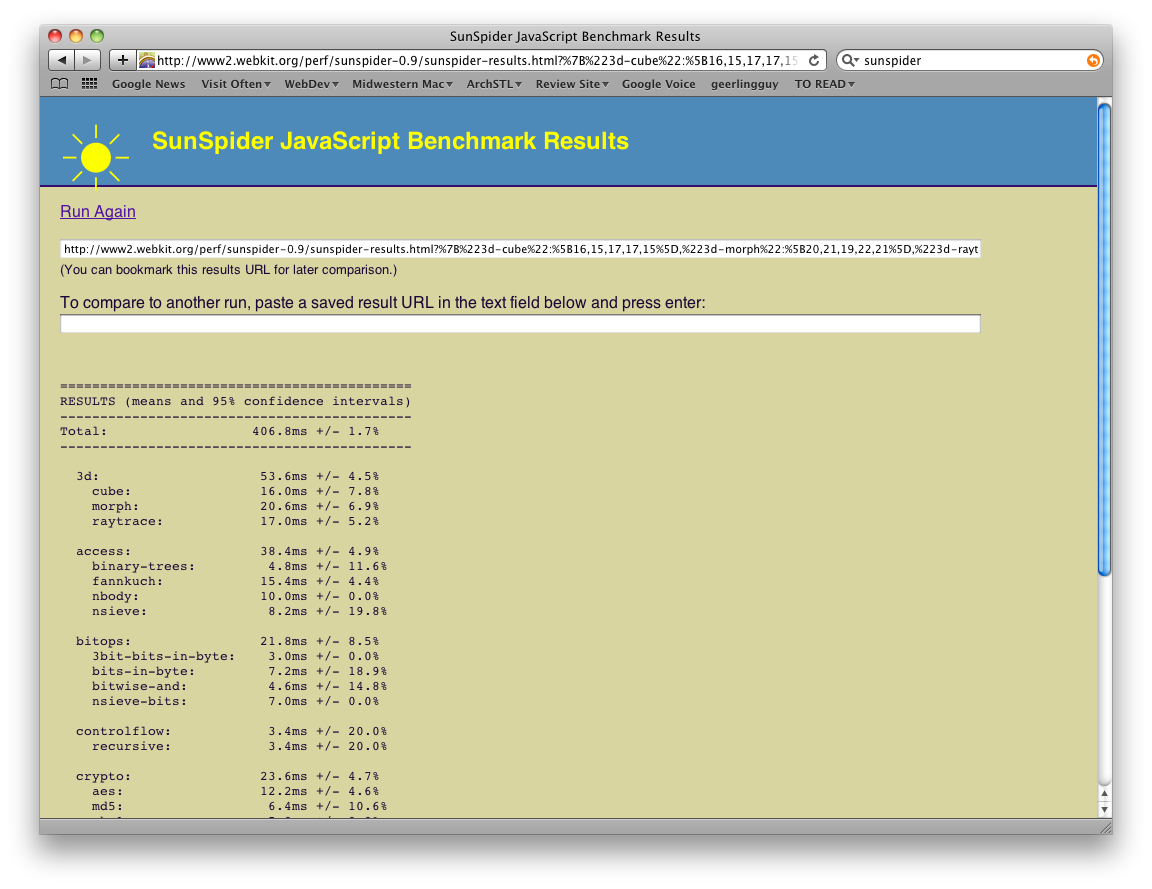Select the results URL text field

(520, 249)
